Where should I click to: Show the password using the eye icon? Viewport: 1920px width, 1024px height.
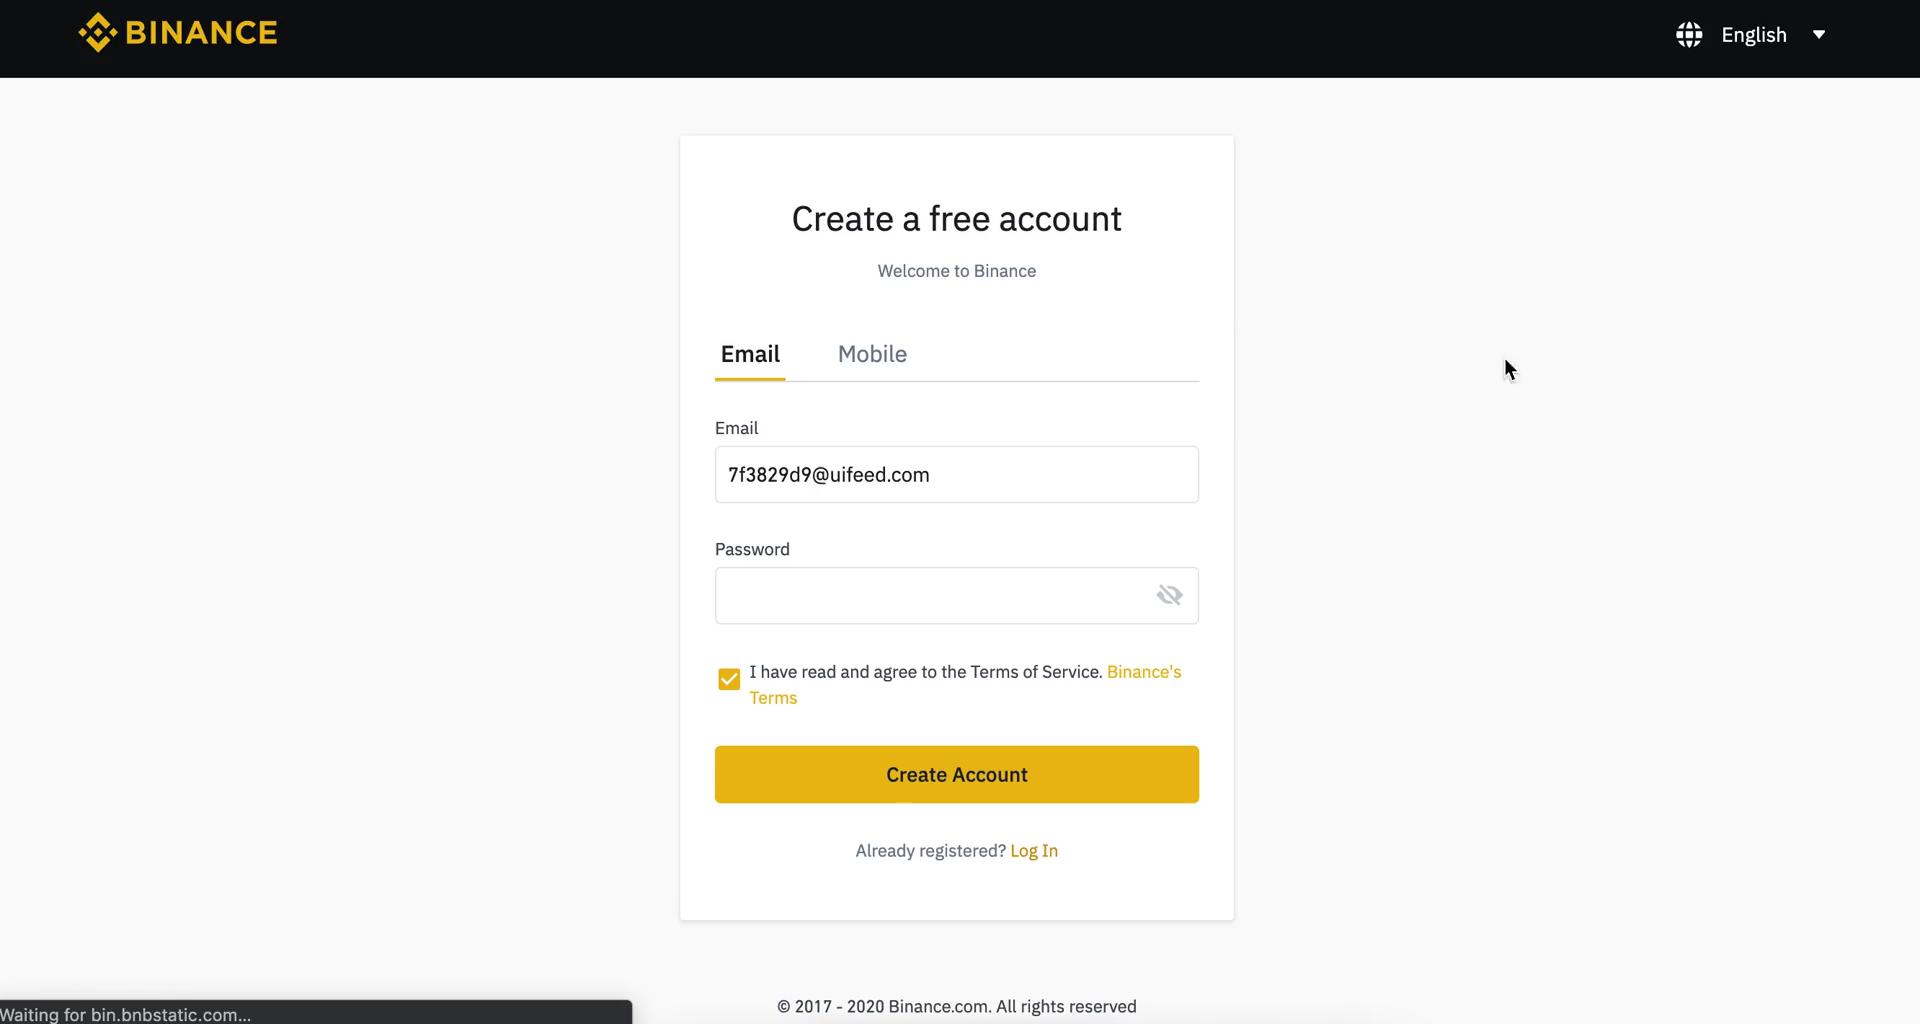pos(1168,594)
